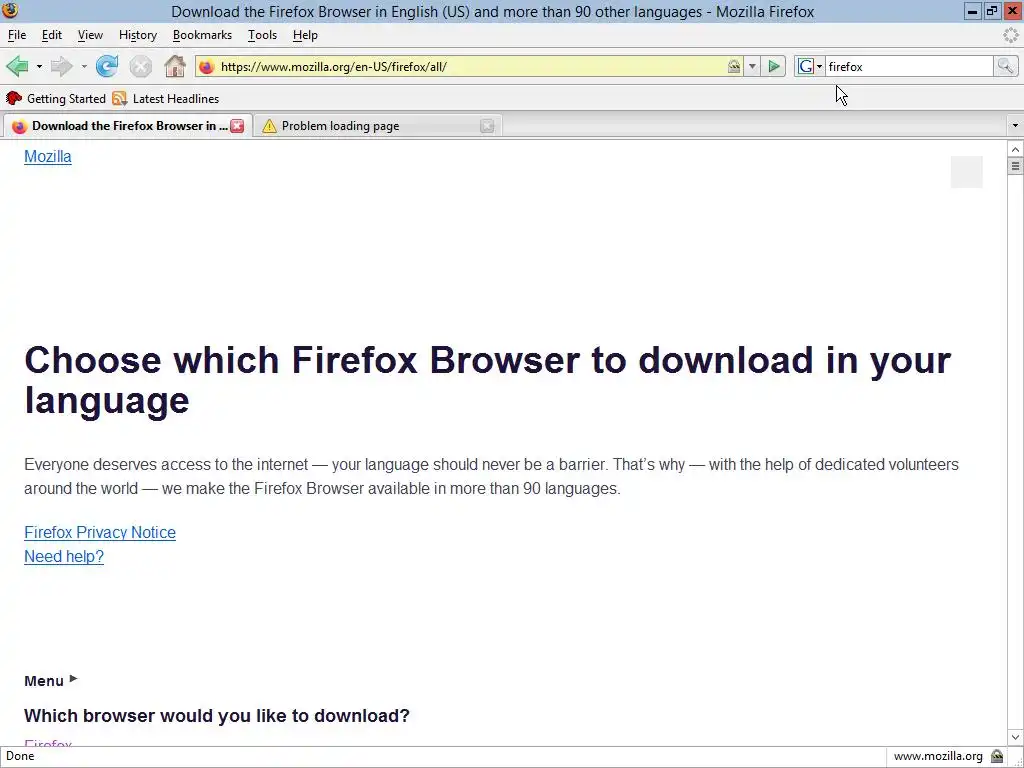Click the Firefox icon in the title bar
The width and height of the screenshot is (1024, 768).
10,10
